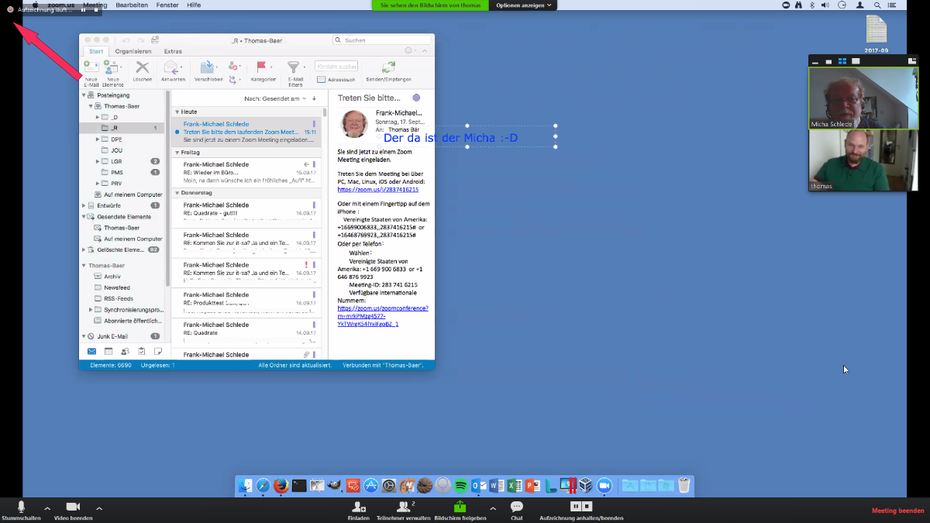Click the Neue E-Mail icon in Outlook
930x523 pixels.
click(x=91, y=66)
